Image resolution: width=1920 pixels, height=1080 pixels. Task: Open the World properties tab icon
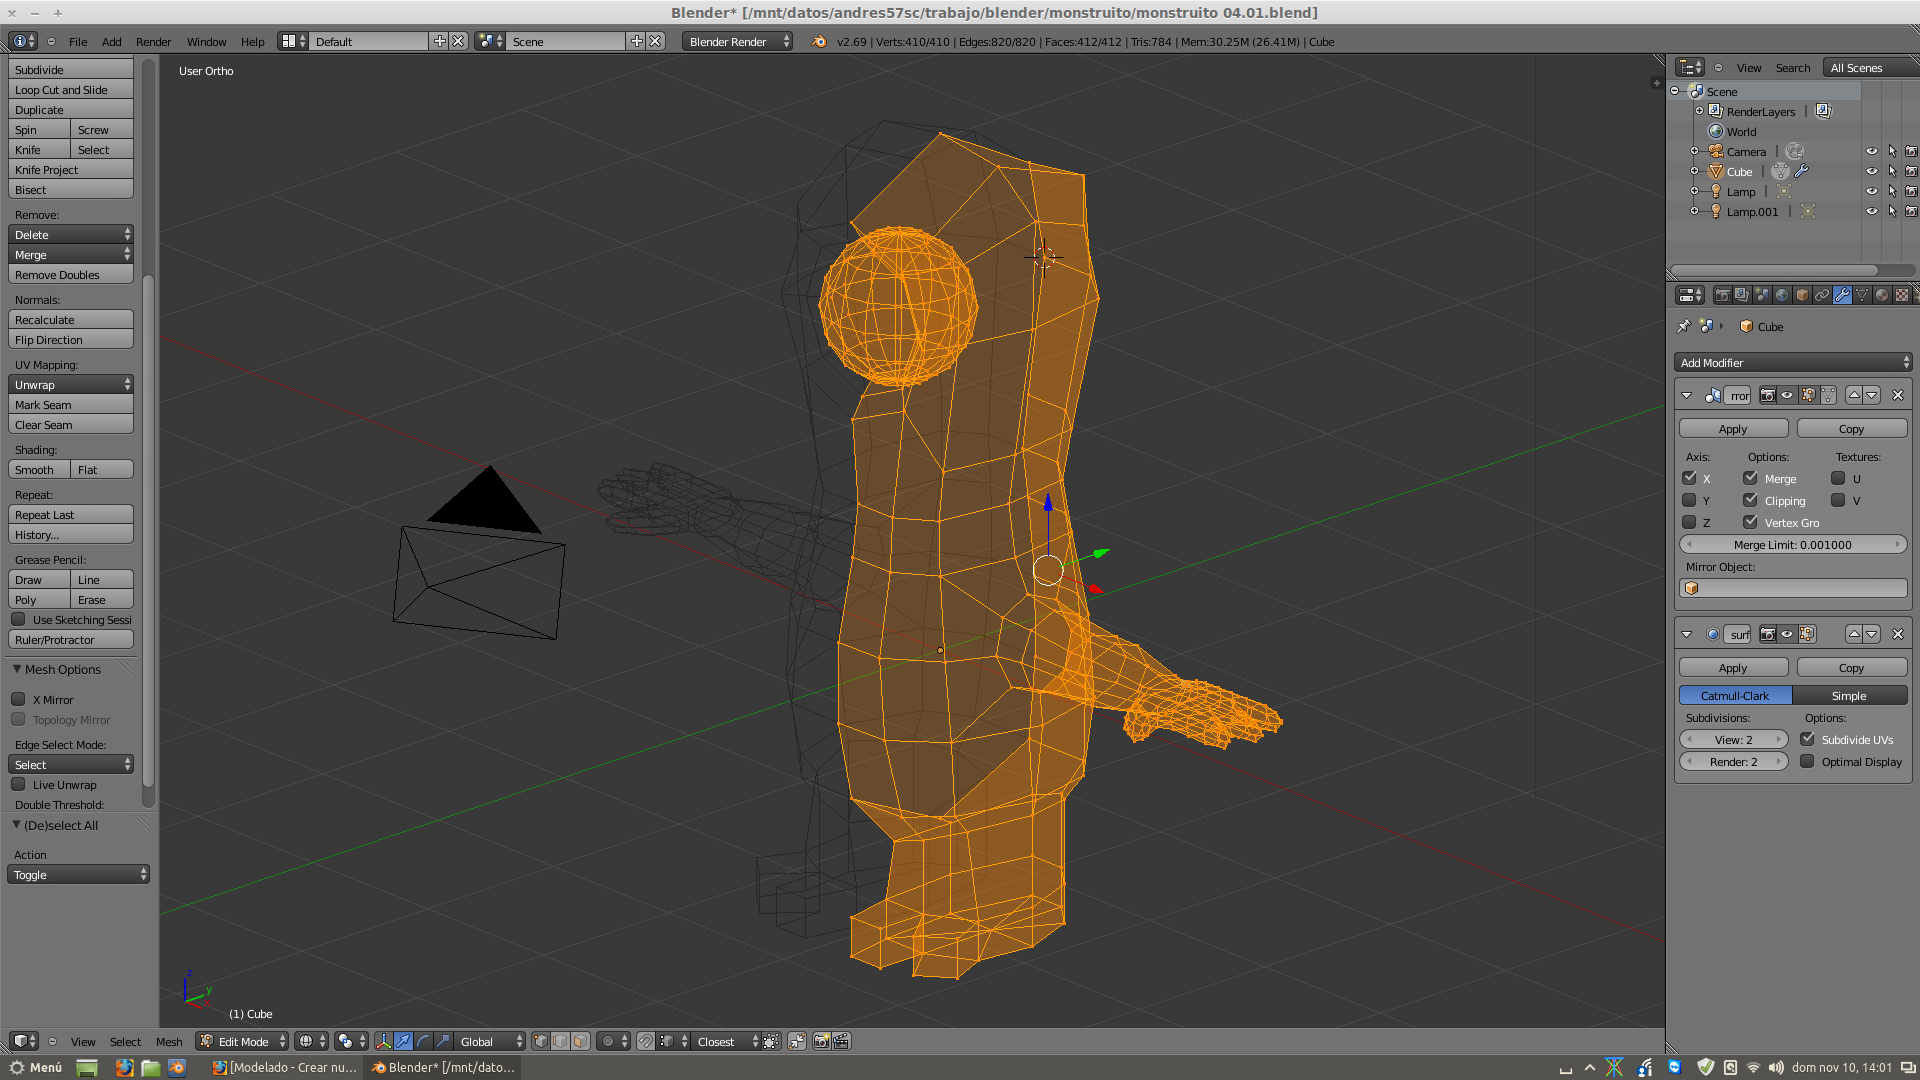1782,295
